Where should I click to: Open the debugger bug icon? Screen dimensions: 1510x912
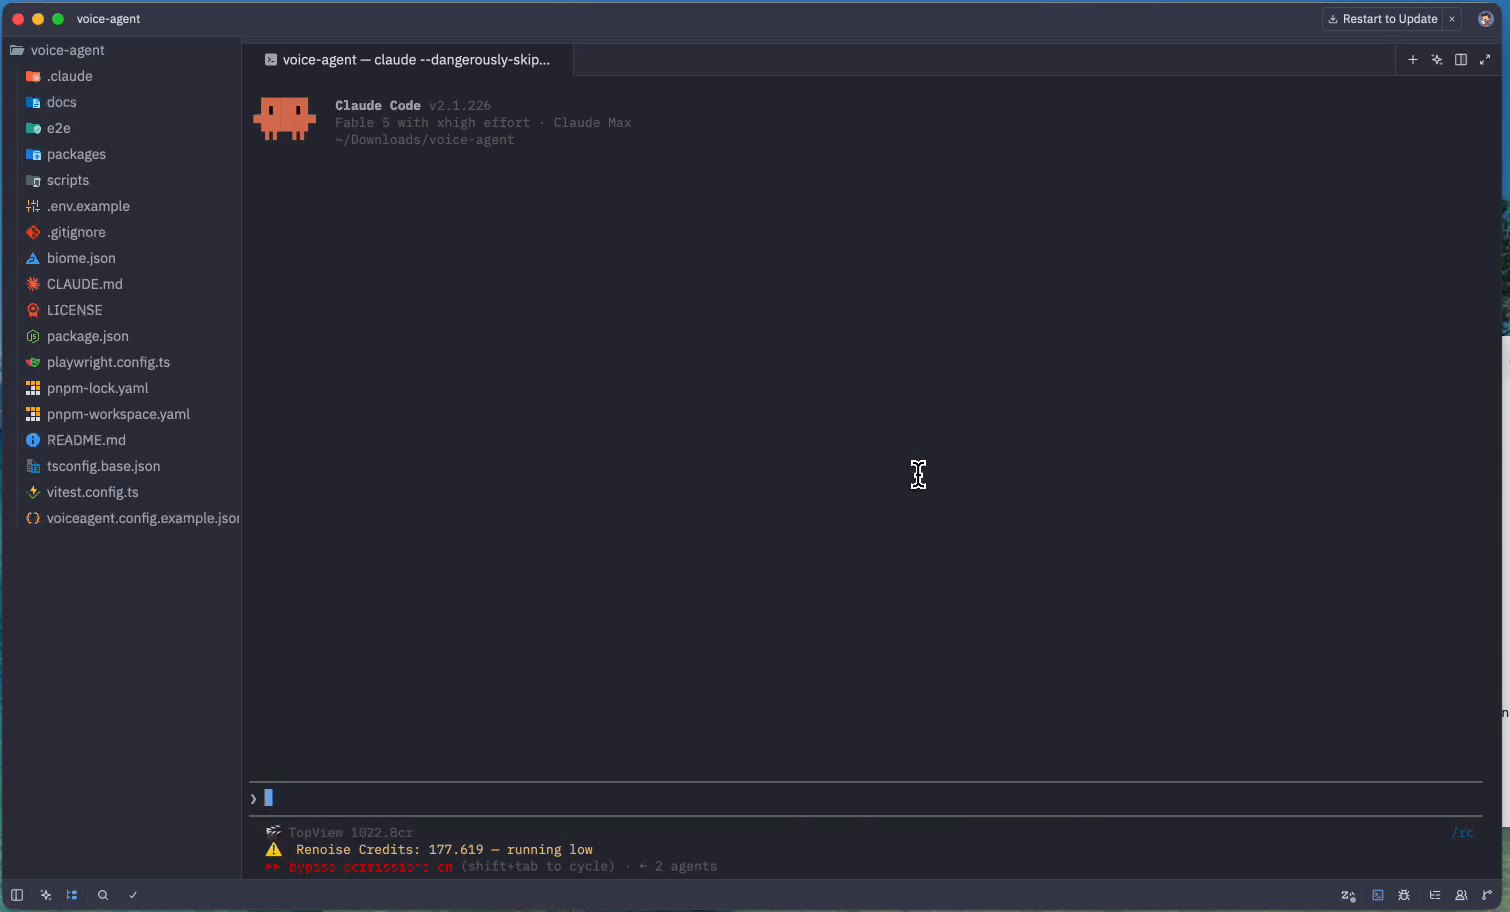coord(1404,895)
